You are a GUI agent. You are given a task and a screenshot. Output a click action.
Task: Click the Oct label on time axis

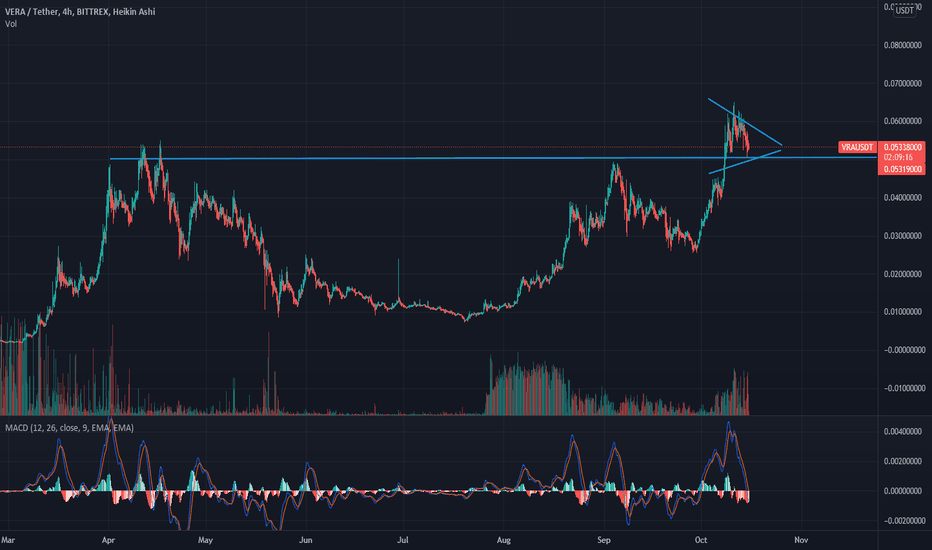coord(701,540)
